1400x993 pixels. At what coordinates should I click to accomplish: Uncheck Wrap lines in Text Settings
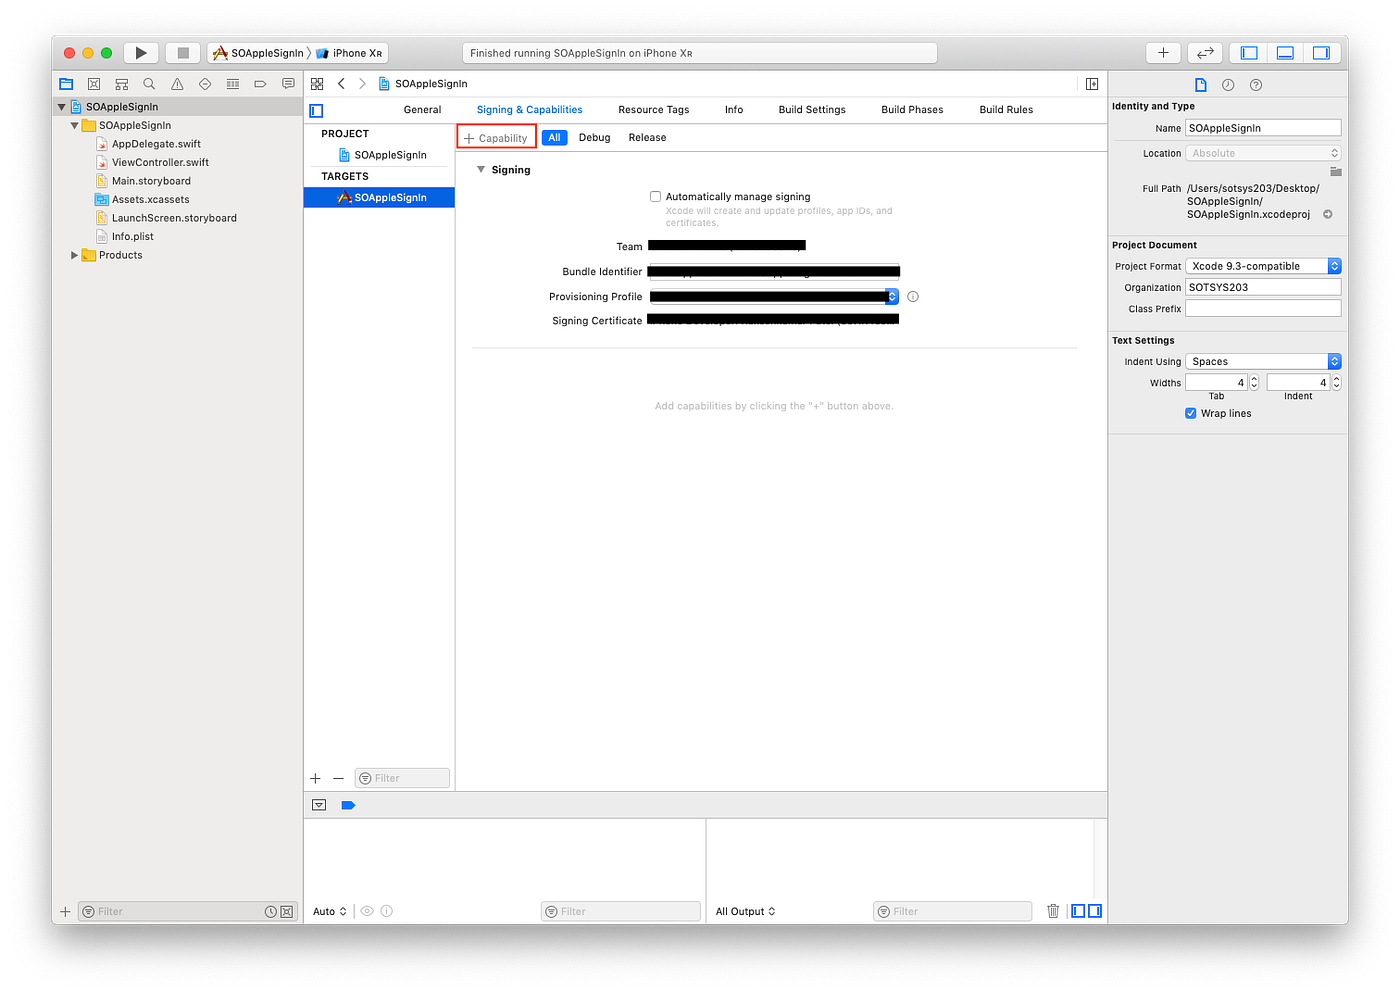[1189, 413]
